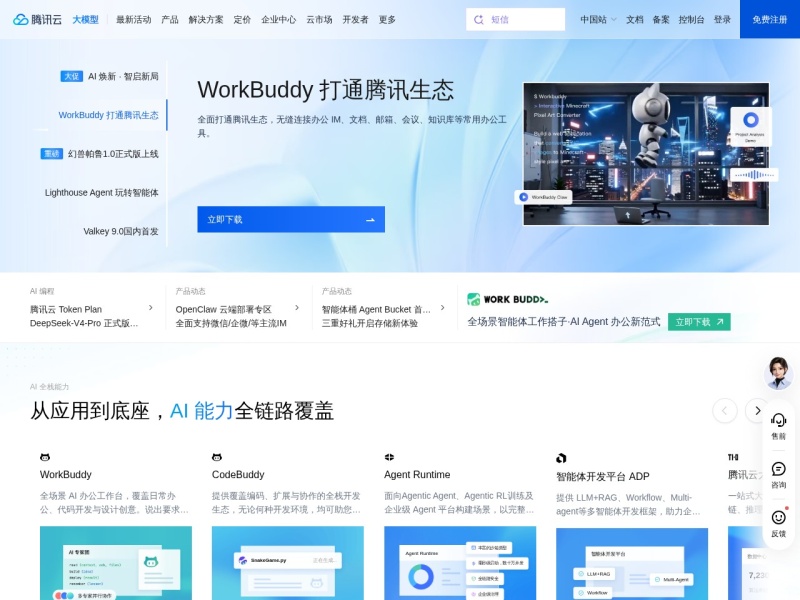The image size is (800, 600).
Task: Click chevron next to 智能体桶 Agent Bucket
Action: click(x=442, y=308)
